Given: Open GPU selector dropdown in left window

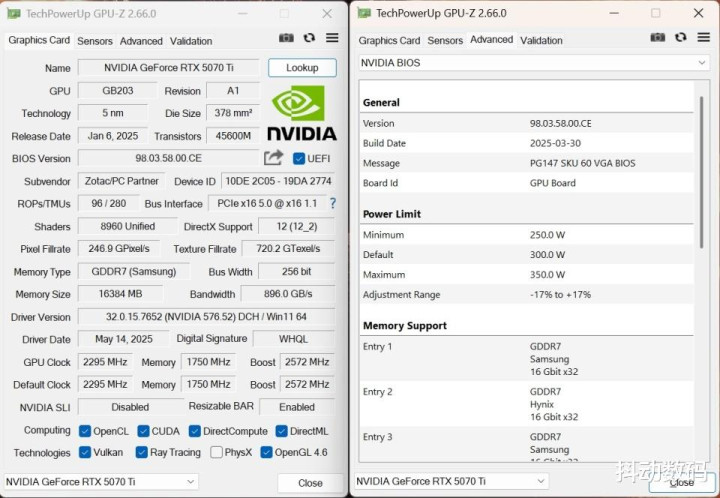Looking at the screenshot, I should 101,481.
